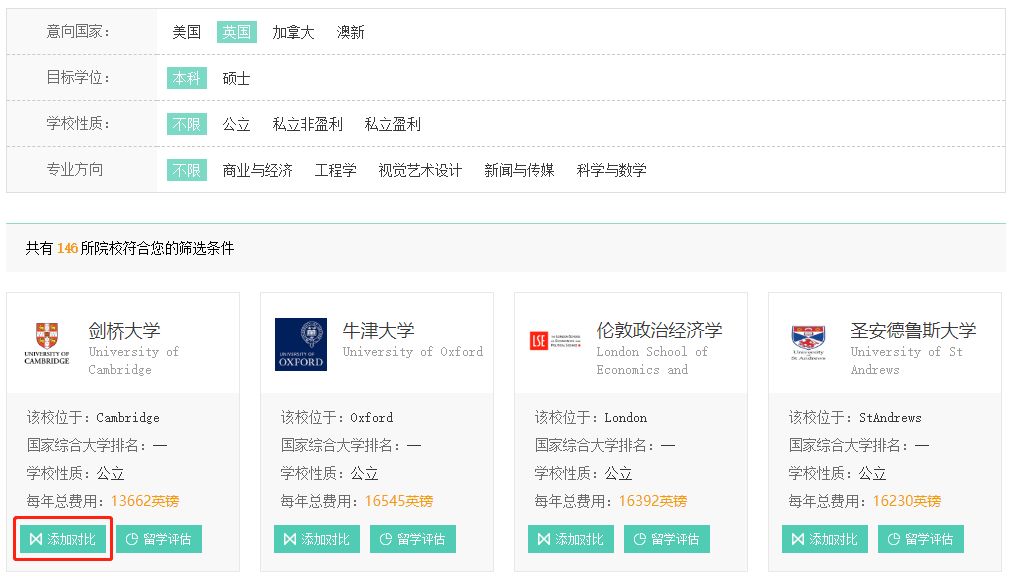Open the 牛津大学 school title

point(378,330)
